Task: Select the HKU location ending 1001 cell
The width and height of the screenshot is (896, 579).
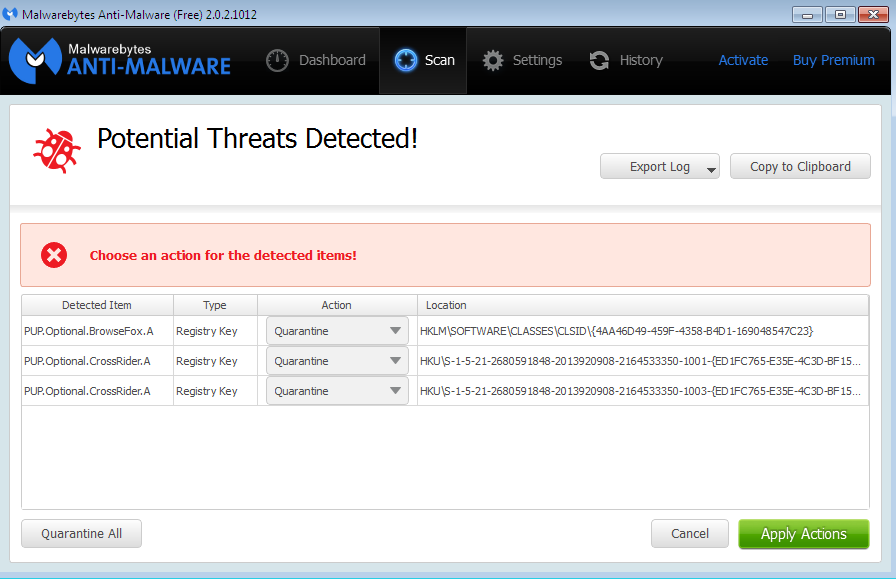Action: 643,361
